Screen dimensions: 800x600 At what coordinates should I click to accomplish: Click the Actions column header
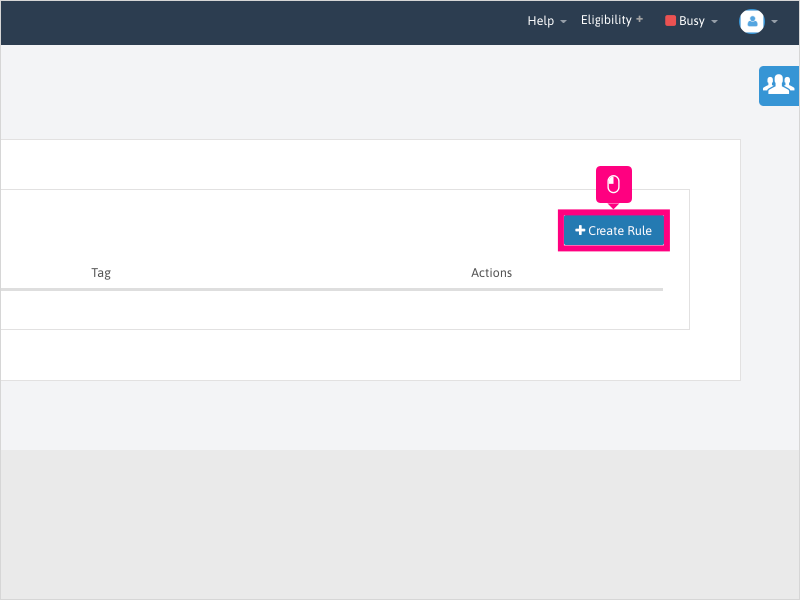pyautogui.click(x=491, y=273)
